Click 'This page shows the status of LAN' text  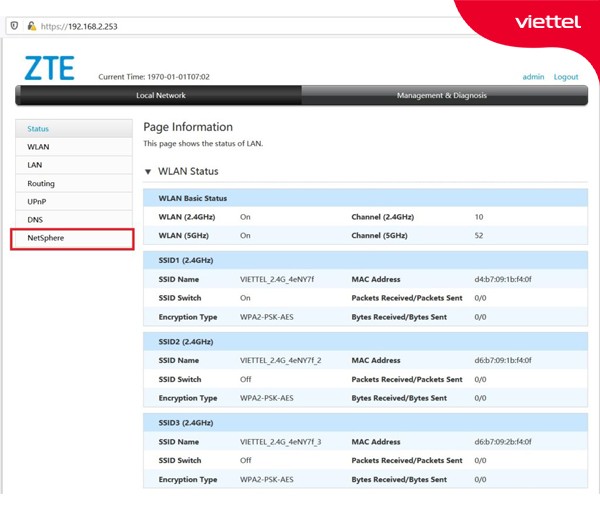click(203, 143)
